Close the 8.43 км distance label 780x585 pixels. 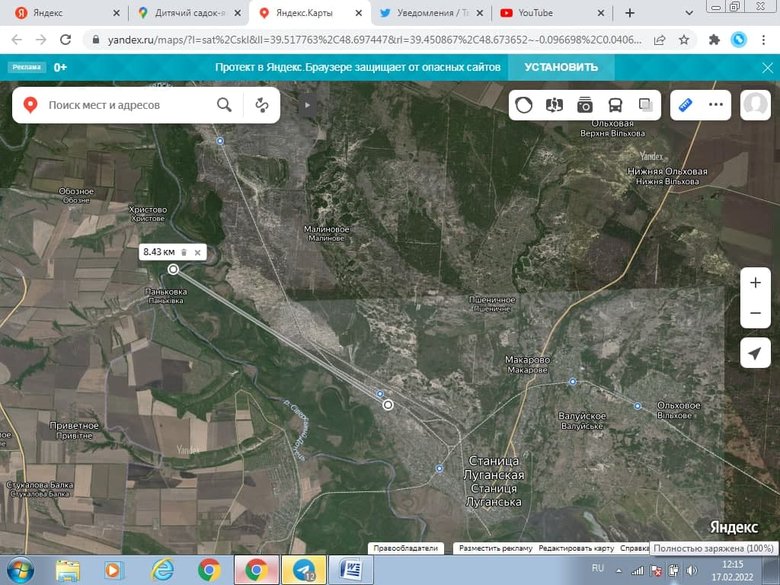pos(198,252)
